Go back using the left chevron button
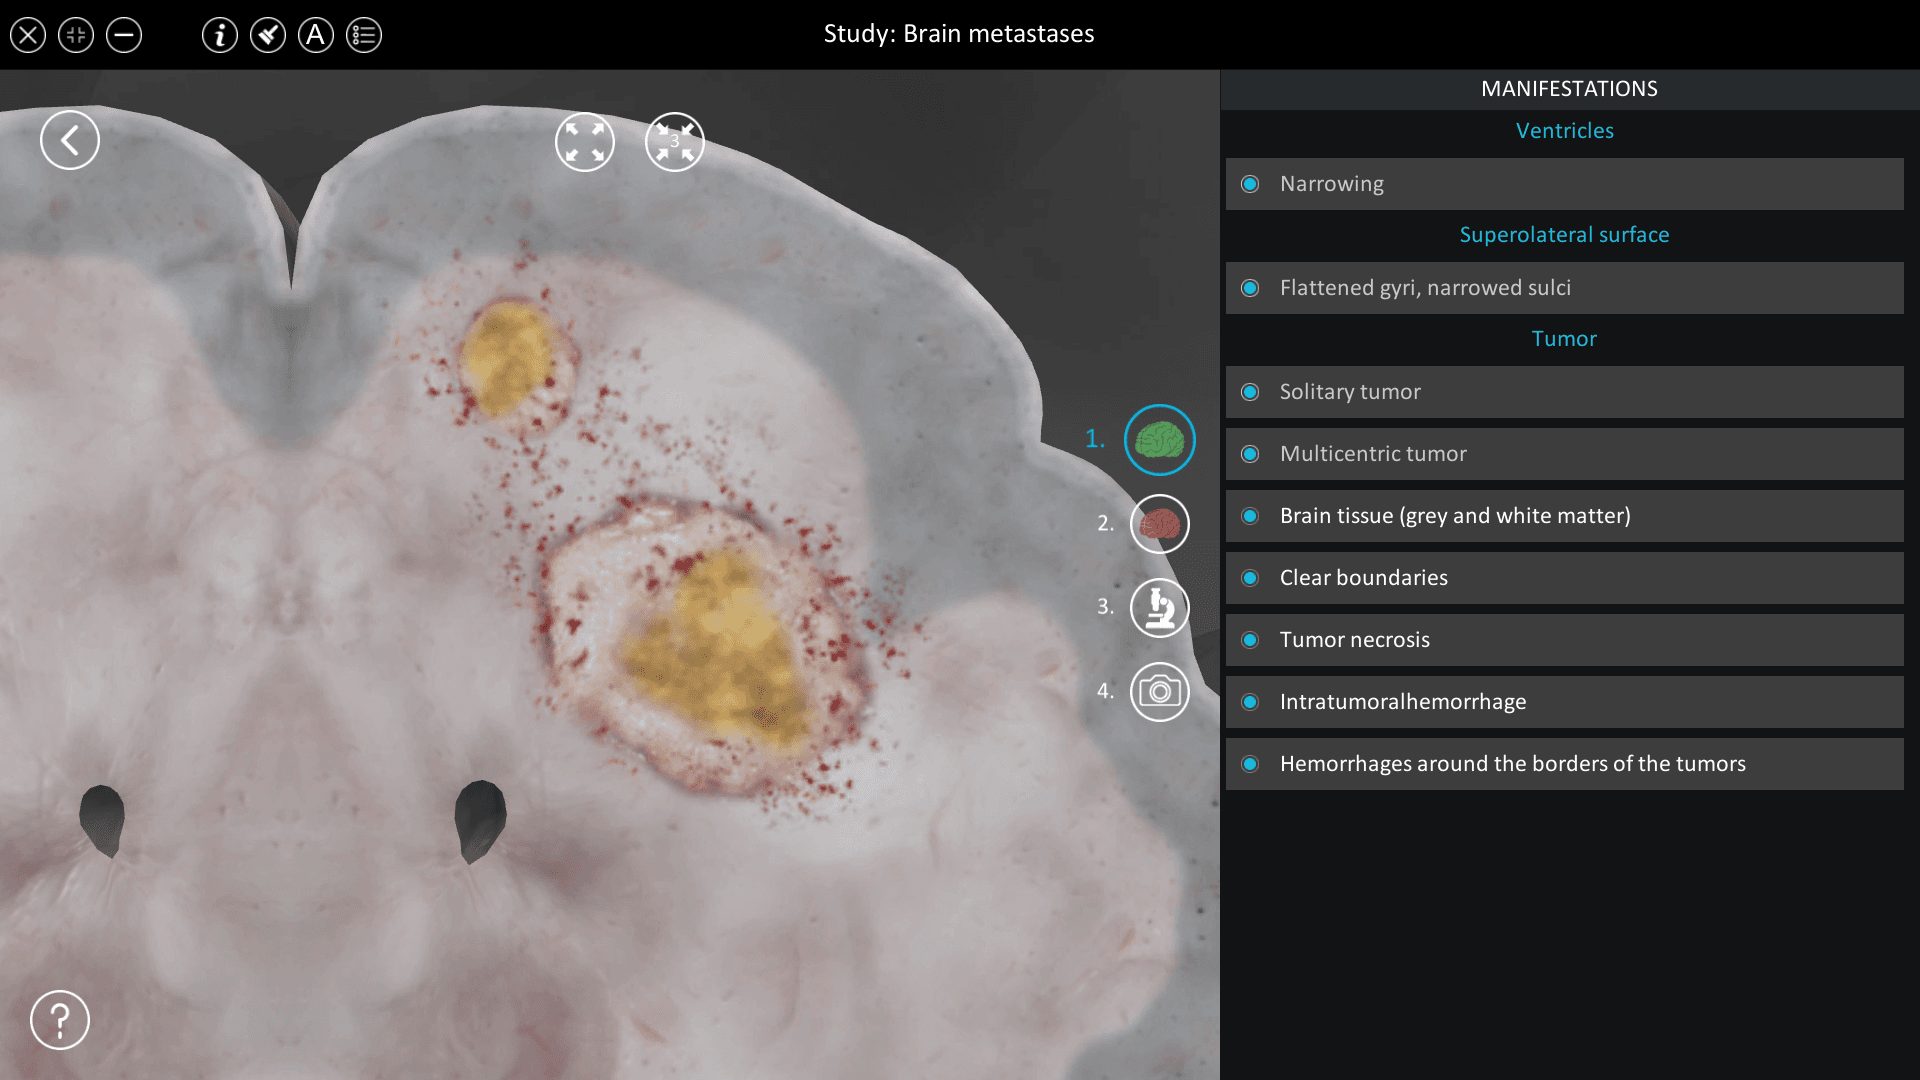Viewport: 1920px width, 1080px height. pos(70,140)
